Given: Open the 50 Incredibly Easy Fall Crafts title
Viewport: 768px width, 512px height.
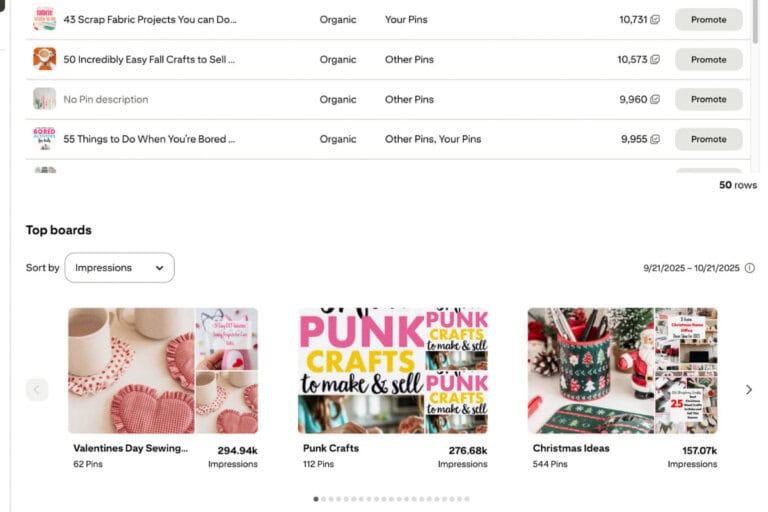Looking at the screenshot, I should (149, 60).
